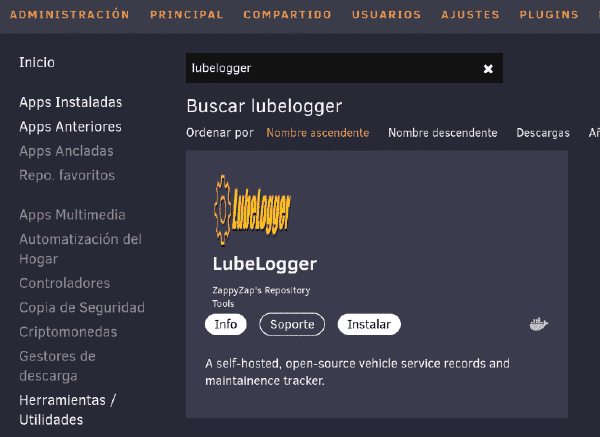Screen dimensions: 600x437
Task: Click ZappyZap's Repository text
Action: click(x=261, y=290)
